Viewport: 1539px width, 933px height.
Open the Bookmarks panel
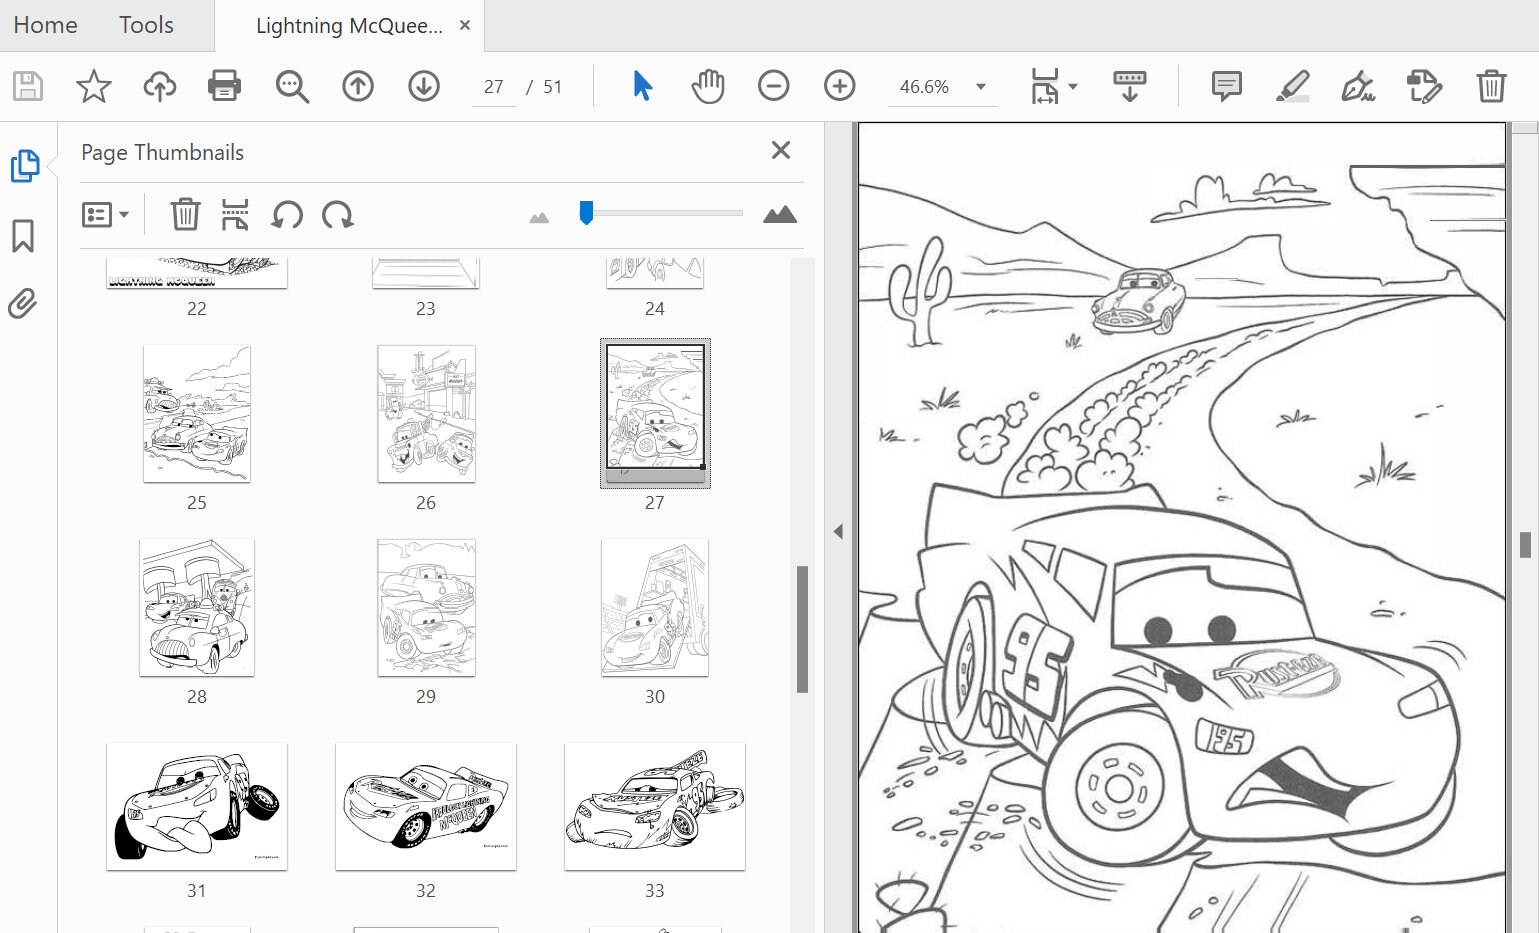pyautogui.click(x=23, y=236)
